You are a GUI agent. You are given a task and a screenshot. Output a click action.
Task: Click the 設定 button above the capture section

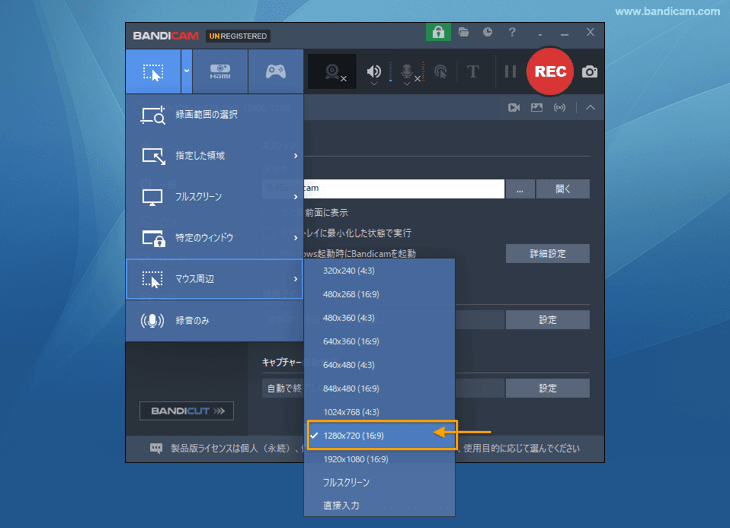548,320
